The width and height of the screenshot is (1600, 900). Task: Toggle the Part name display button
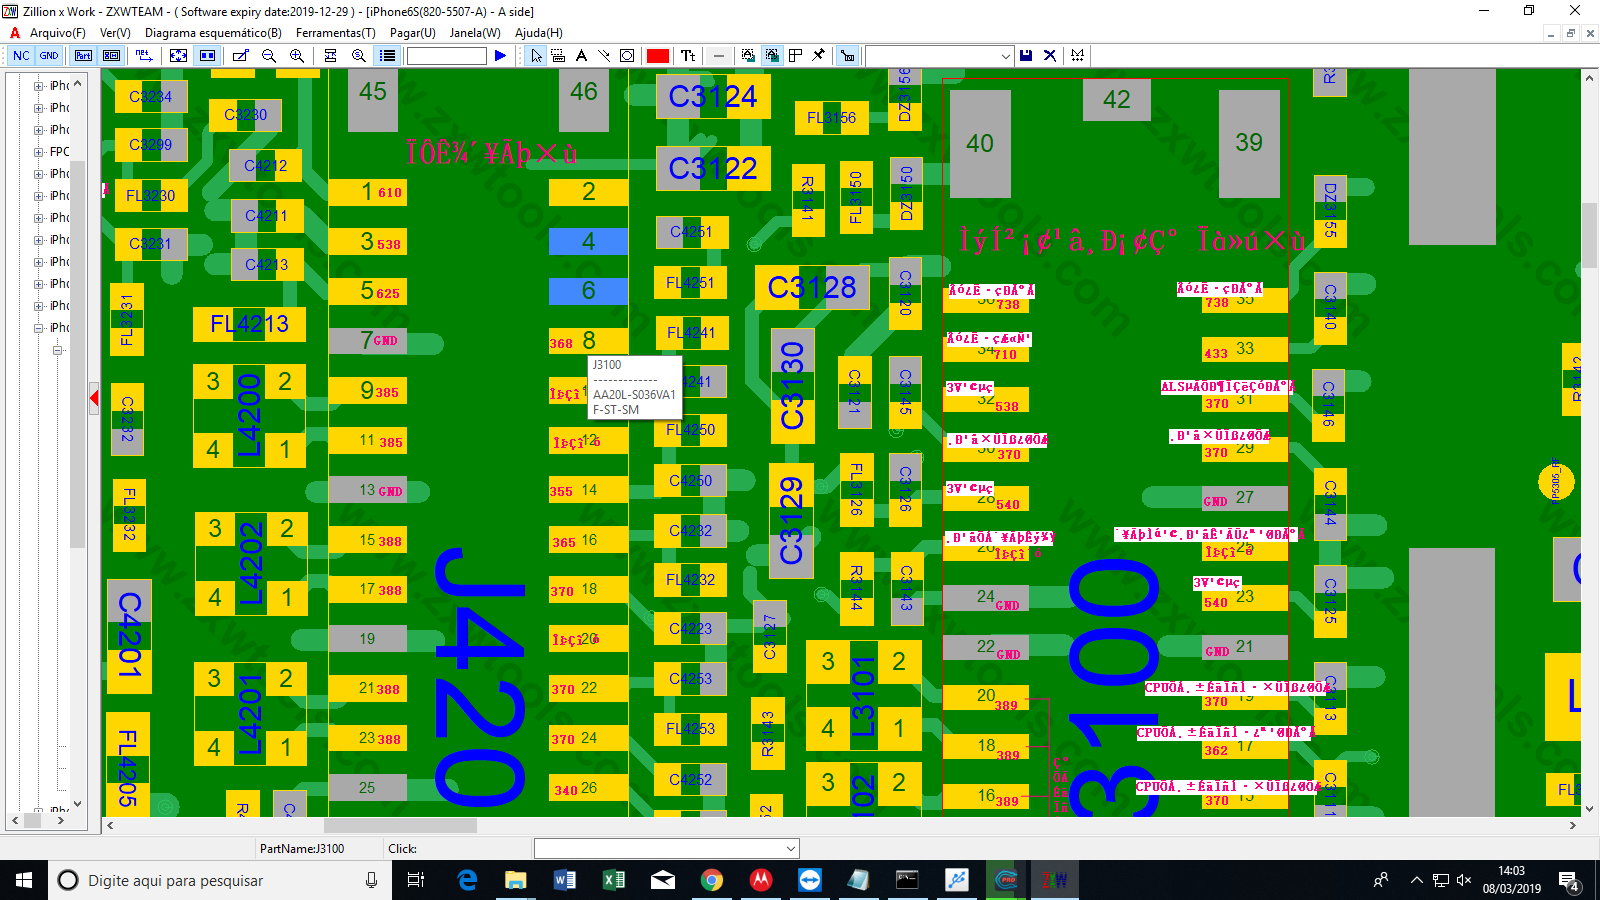tap(84, 56)
